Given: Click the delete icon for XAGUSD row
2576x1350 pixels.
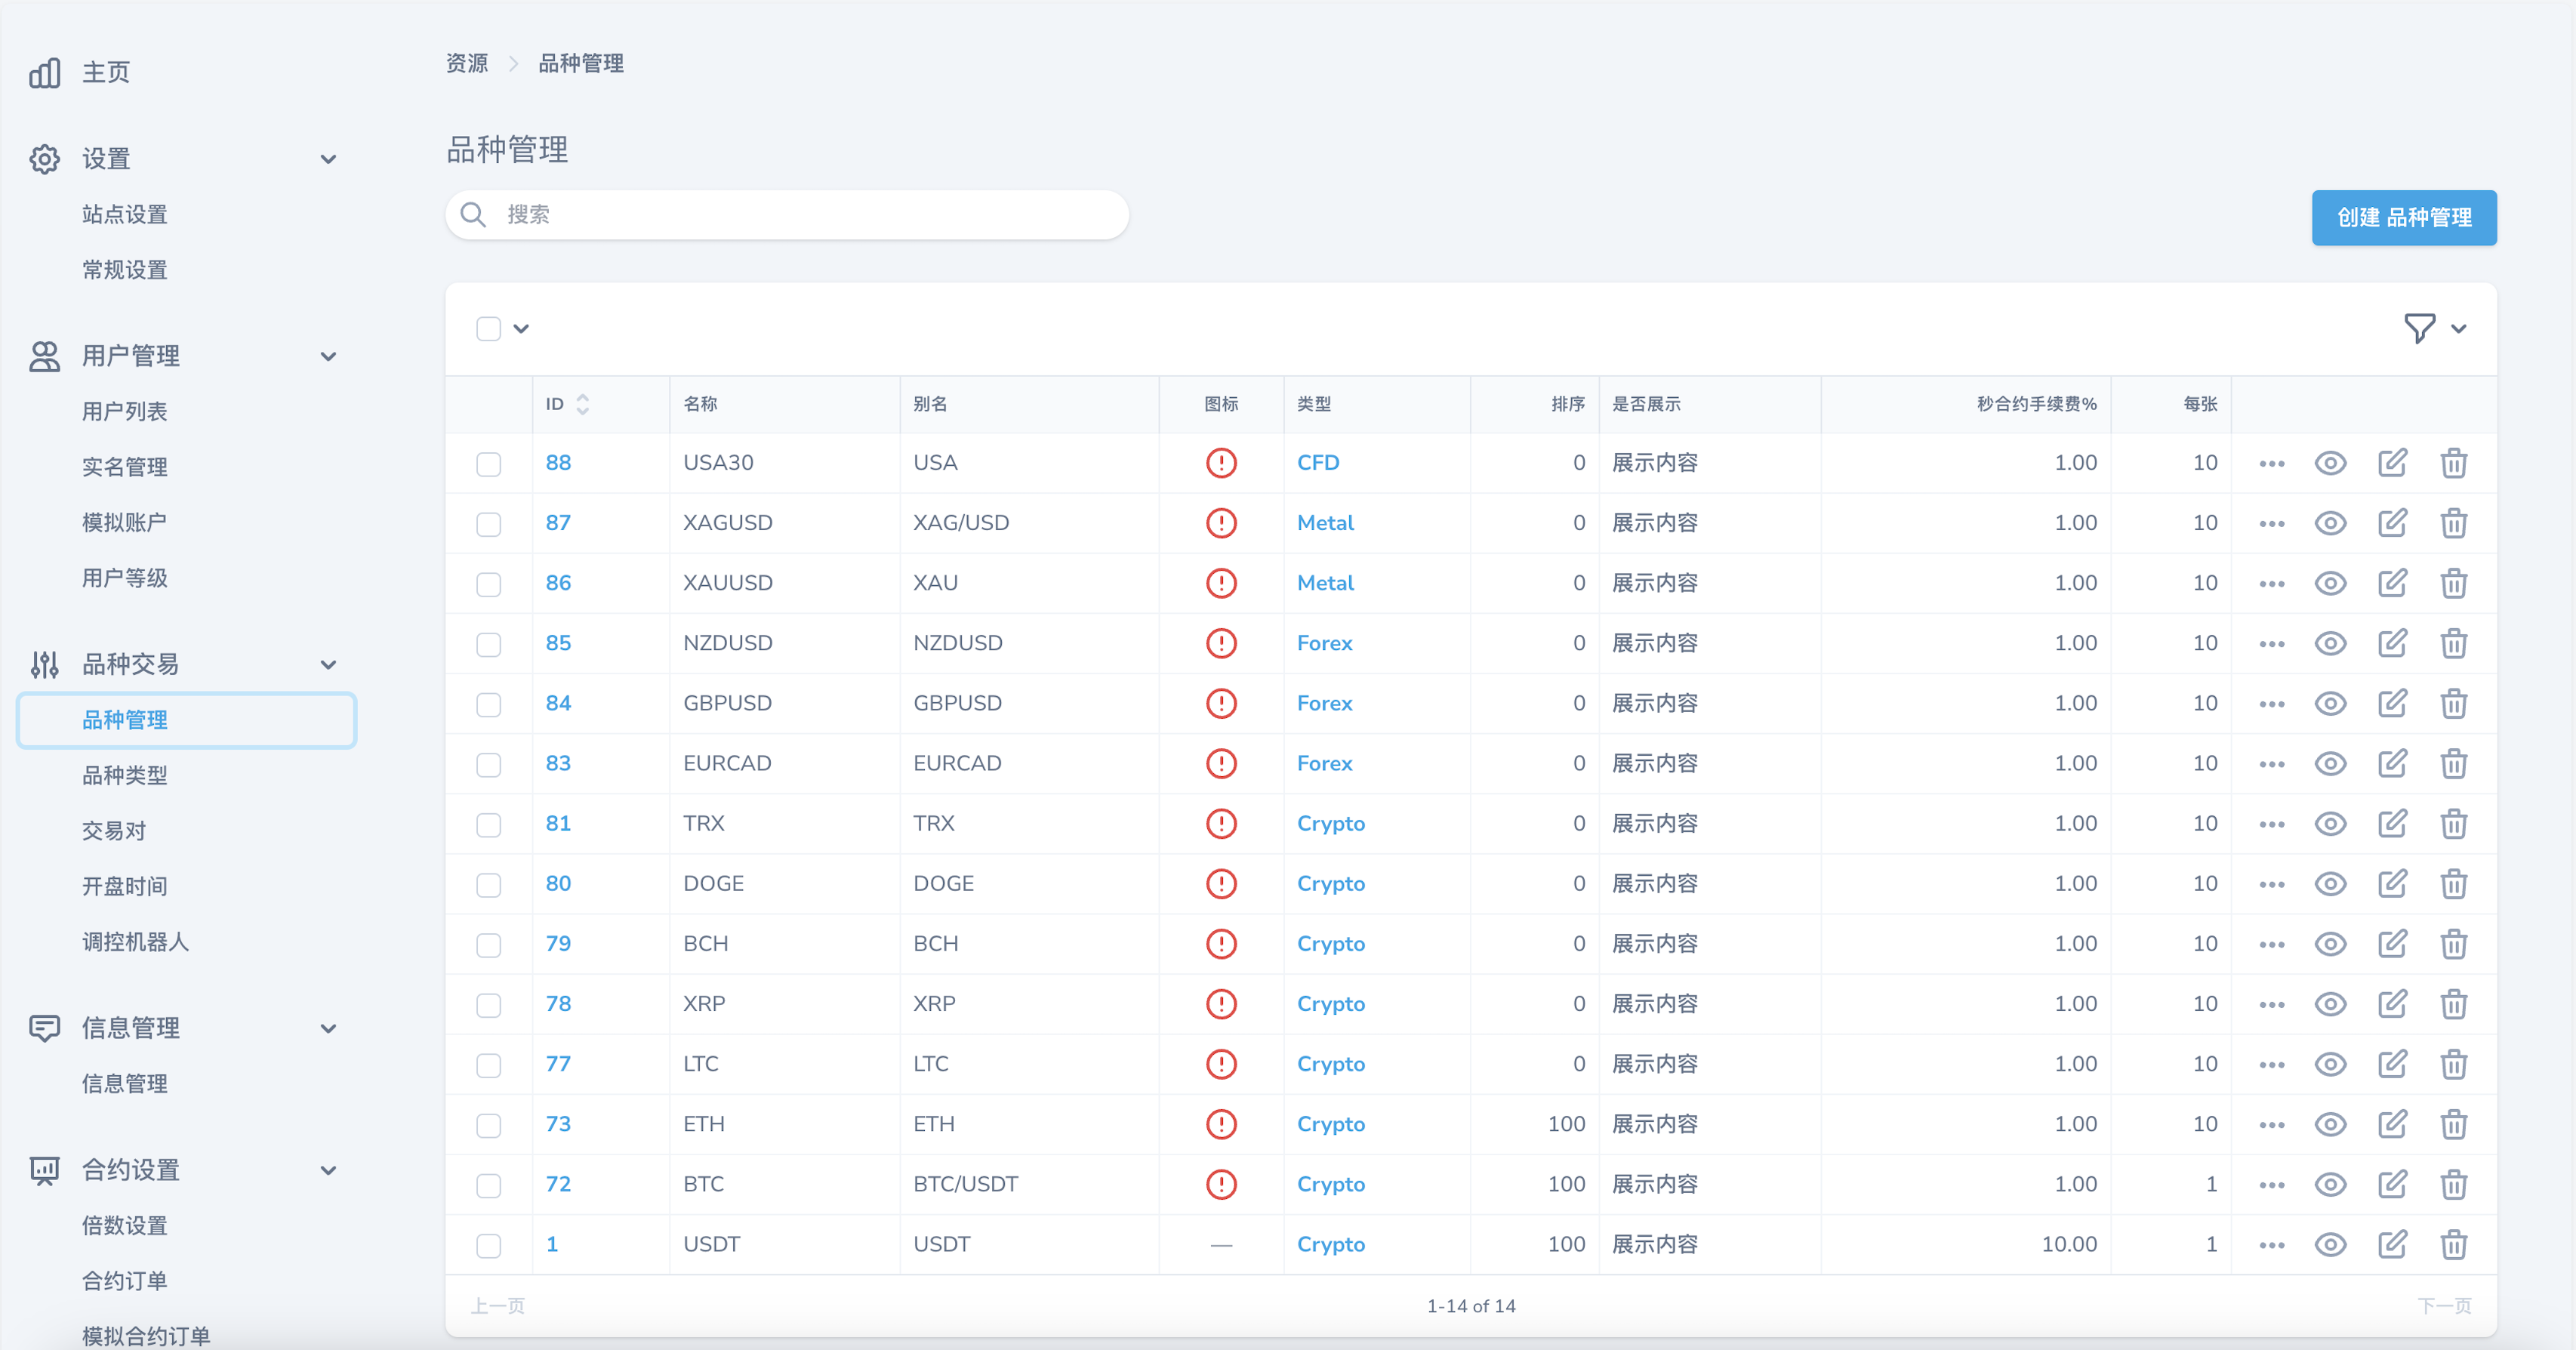Looking at the screenshot, I should pyautogui.click(x=2455, y=523).
